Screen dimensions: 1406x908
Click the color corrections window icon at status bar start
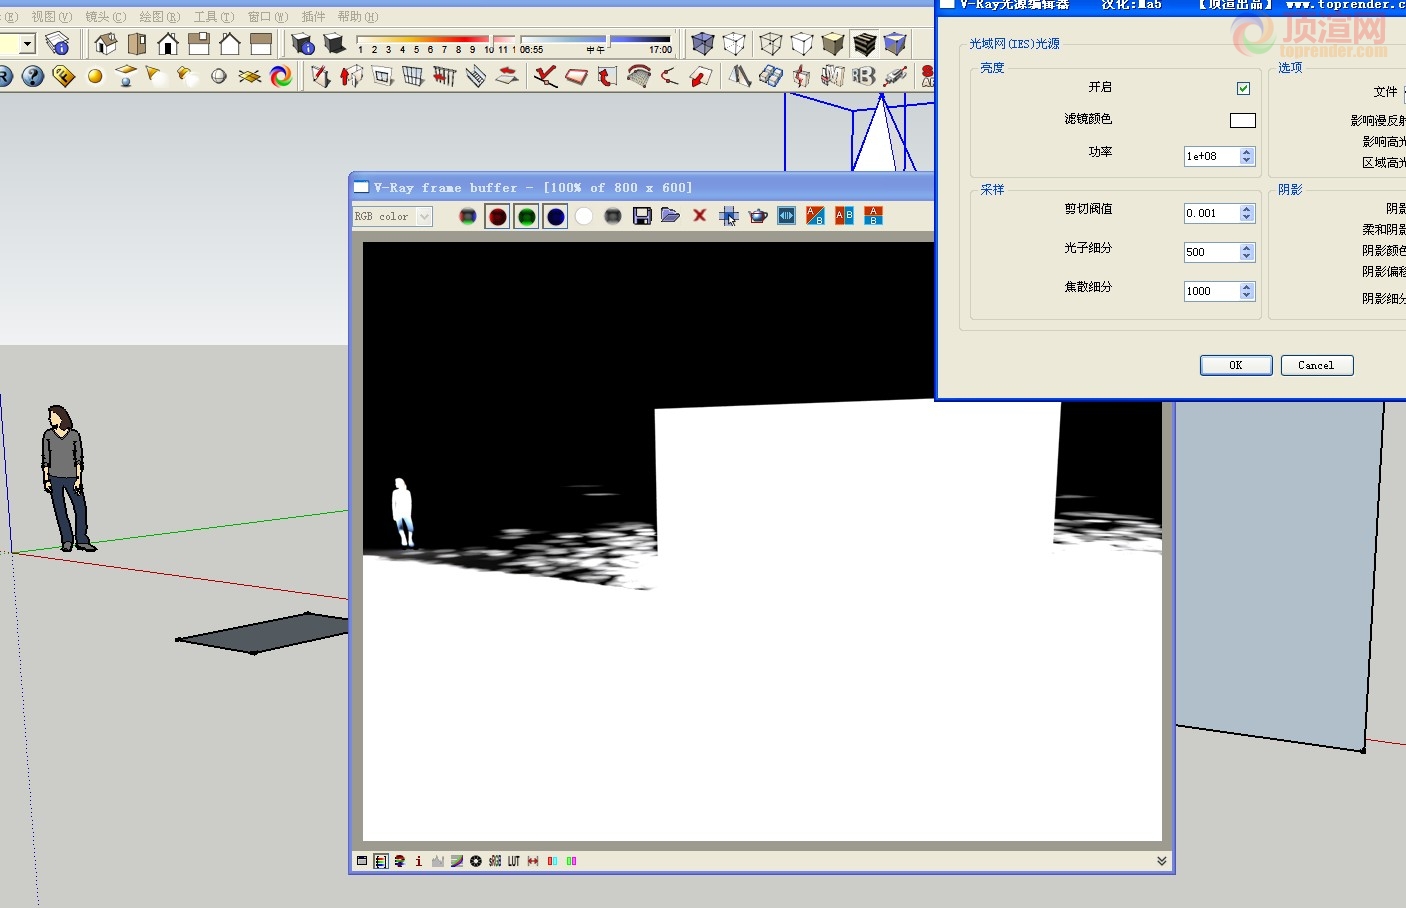click(x=362, y=861)
